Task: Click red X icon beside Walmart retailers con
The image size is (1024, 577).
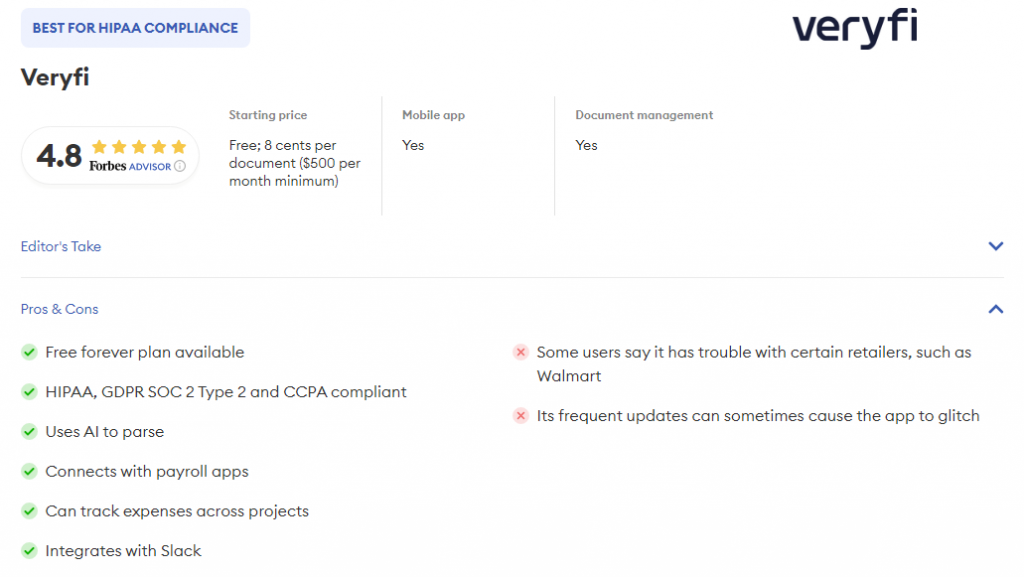Action: click(x=520, y=353)
